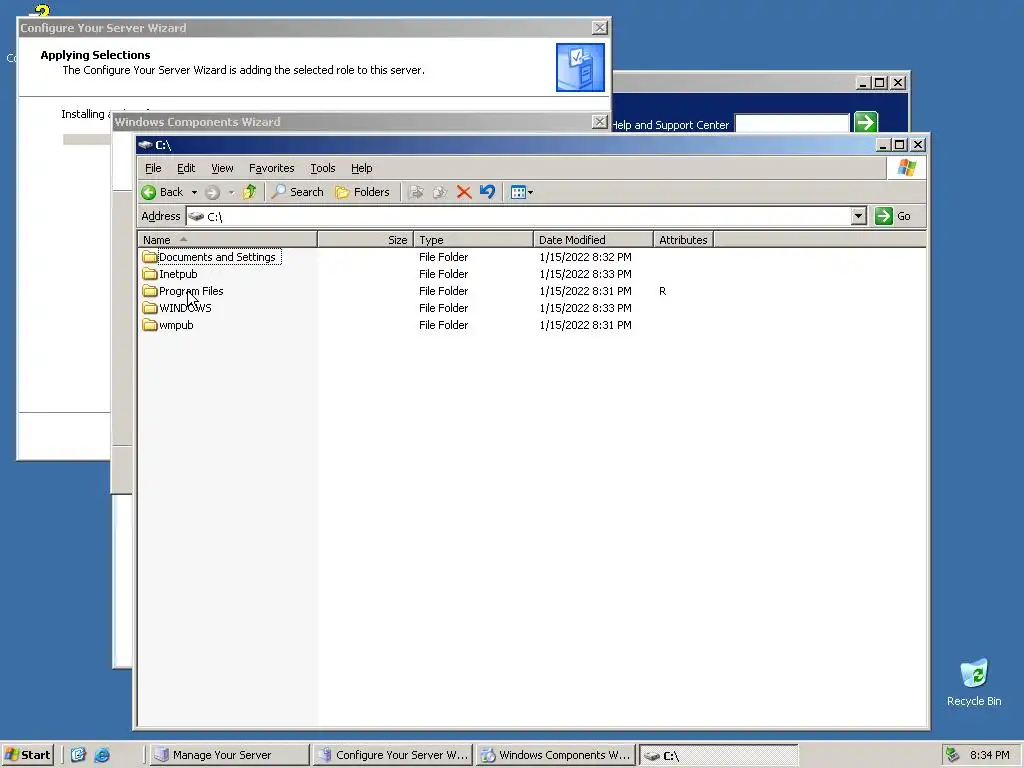Screen dimensions: 1024x768
Task: Open the Help menu
Action: (361, 168)
